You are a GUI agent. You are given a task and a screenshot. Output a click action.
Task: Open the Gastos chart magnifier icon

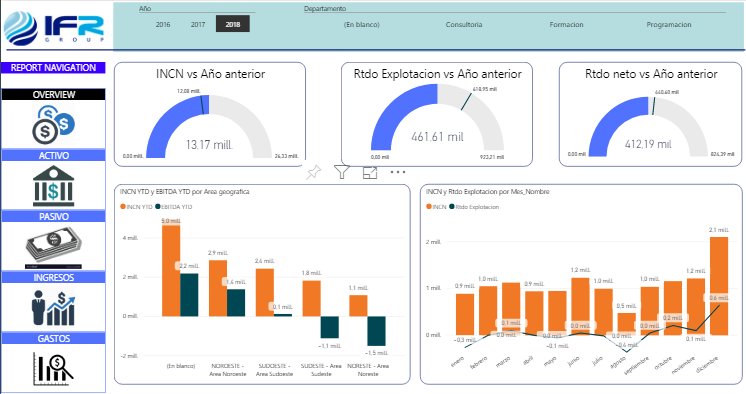[x=53, y=368]
